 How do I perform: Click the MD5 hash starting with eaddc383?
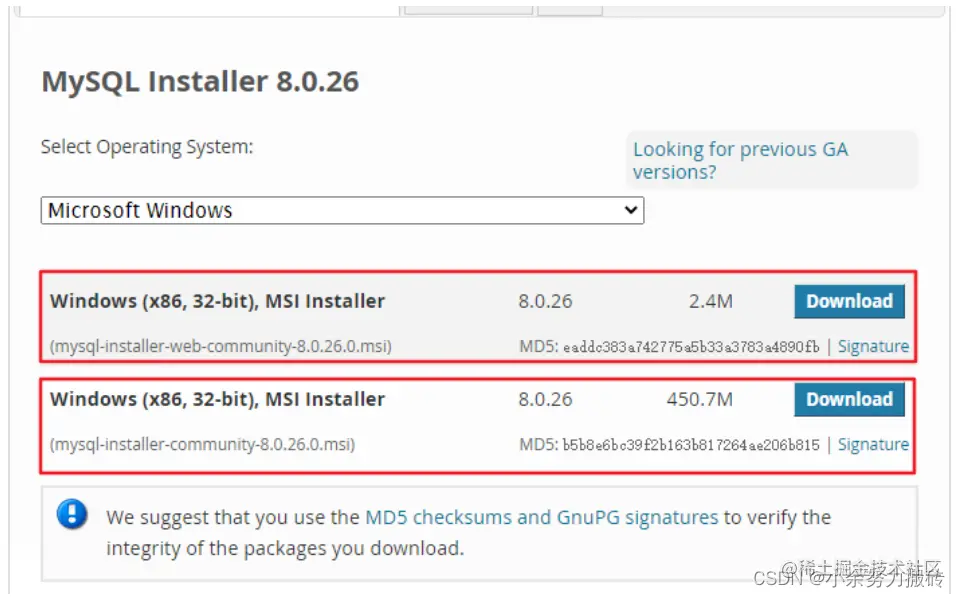point(691,347)
